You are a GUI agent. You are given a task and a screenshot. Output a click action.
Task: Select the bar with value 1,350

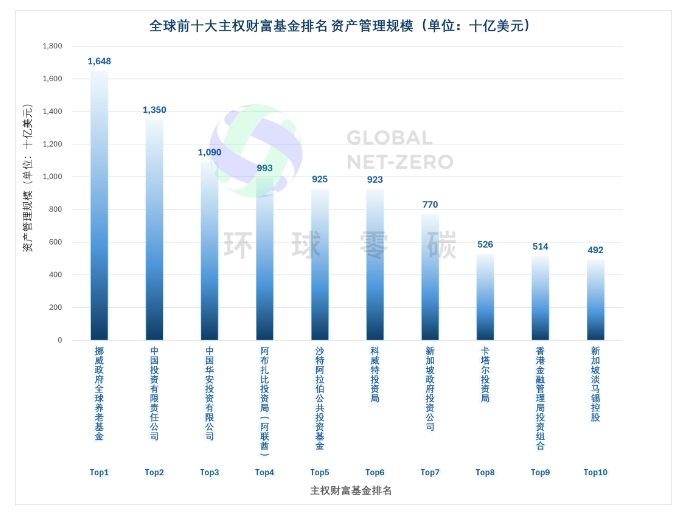[x=154, y=230]
